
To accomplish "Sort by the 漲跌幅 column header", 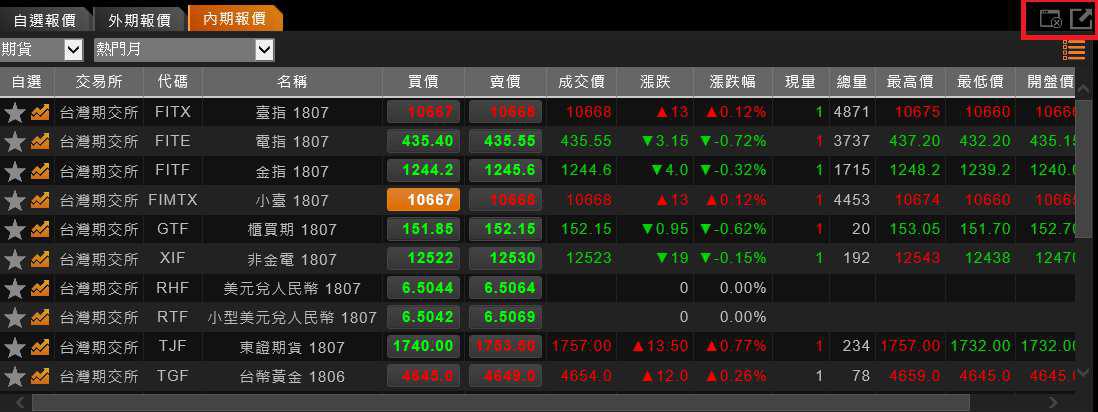I will tap(737, 82).
